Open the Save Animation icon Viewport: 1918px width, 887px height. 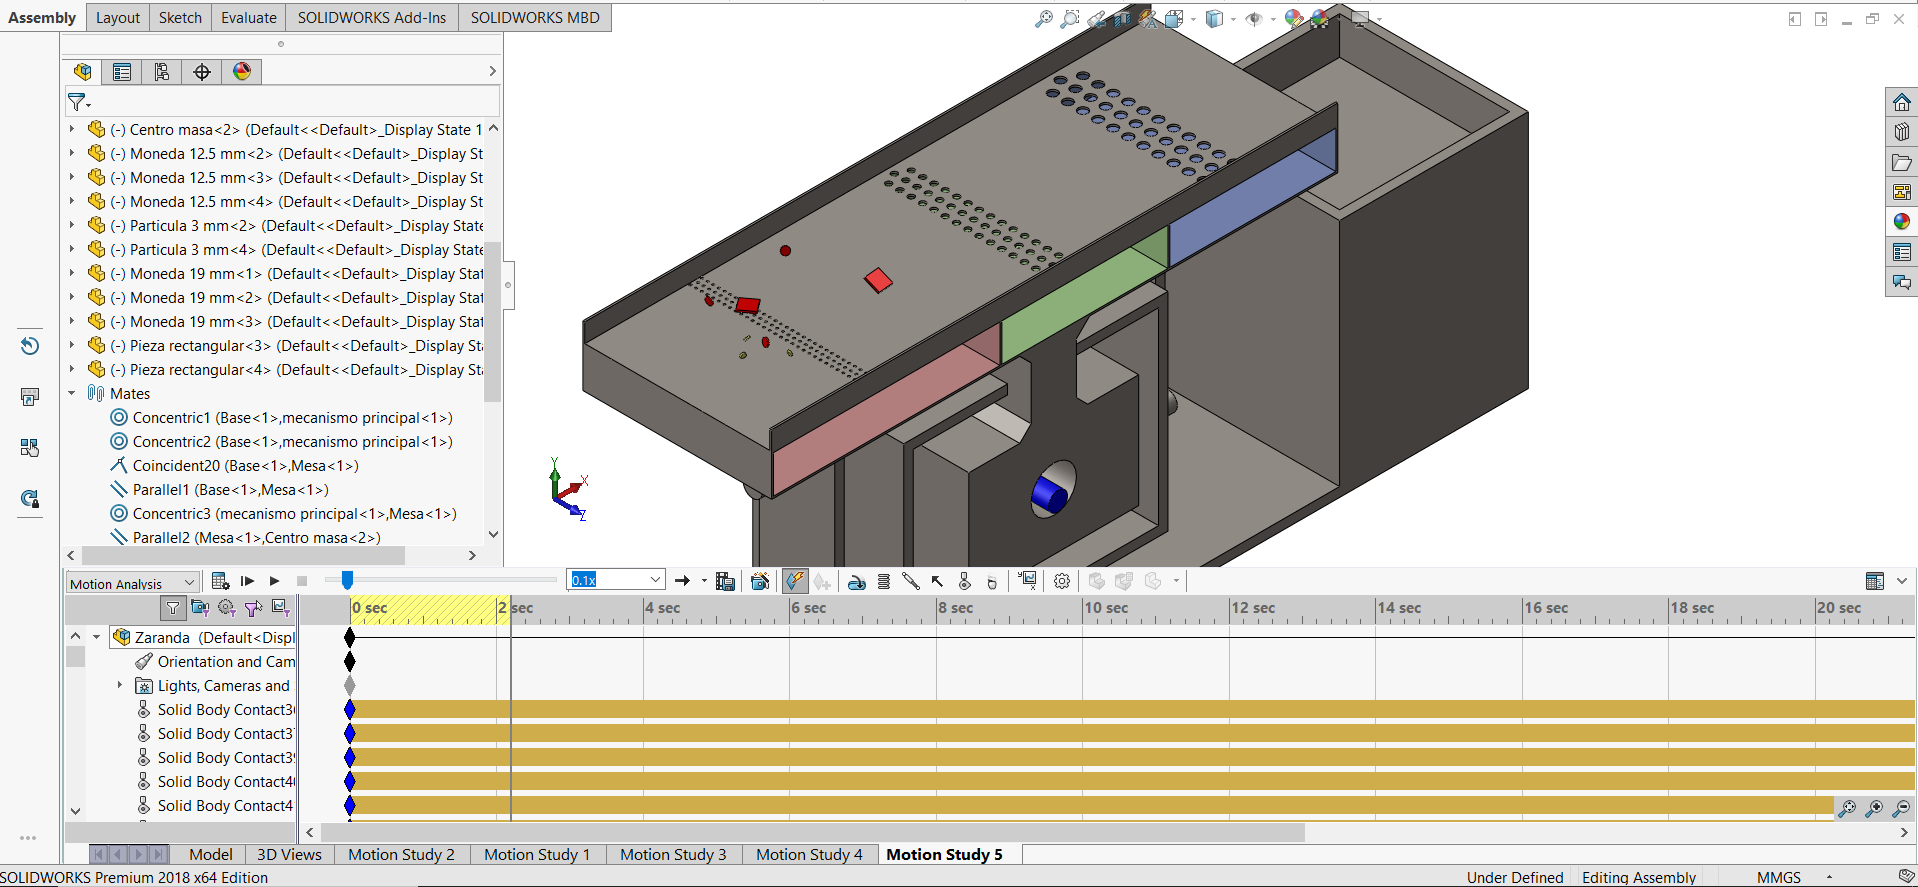(726, 581)
